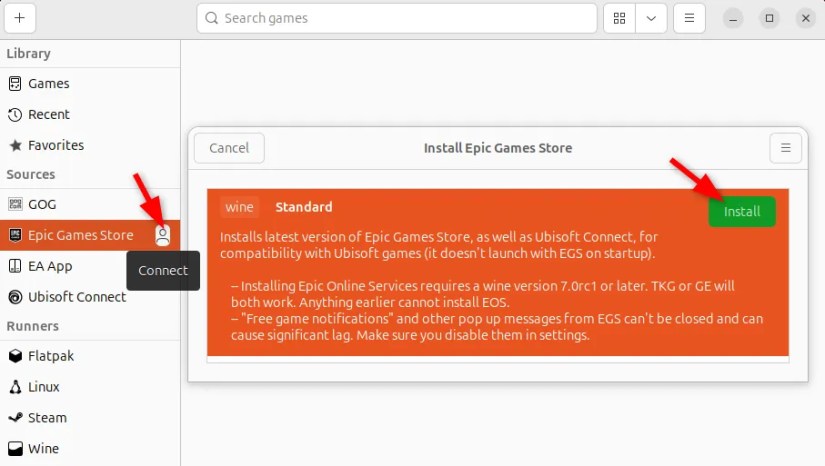Click the Wine runner icon
Viewport: 825px width, 466px height.
[x=15, y=449]
